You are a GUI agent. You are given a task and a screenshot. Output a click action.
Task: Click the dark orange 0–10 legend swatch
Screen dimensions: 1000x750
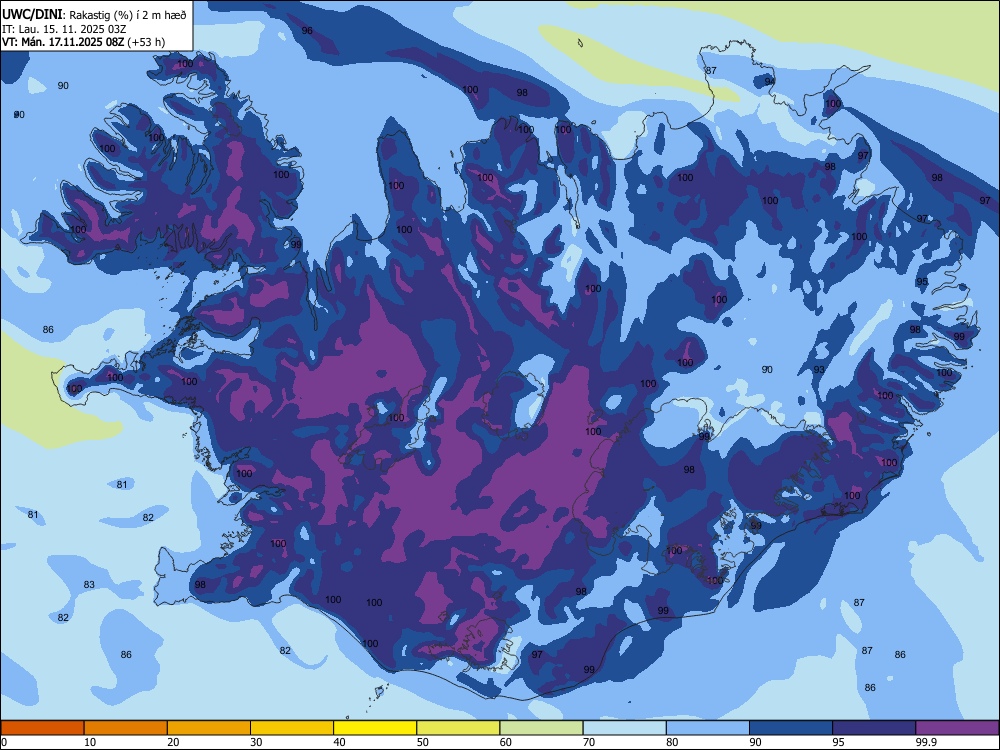tap(42, 728)
